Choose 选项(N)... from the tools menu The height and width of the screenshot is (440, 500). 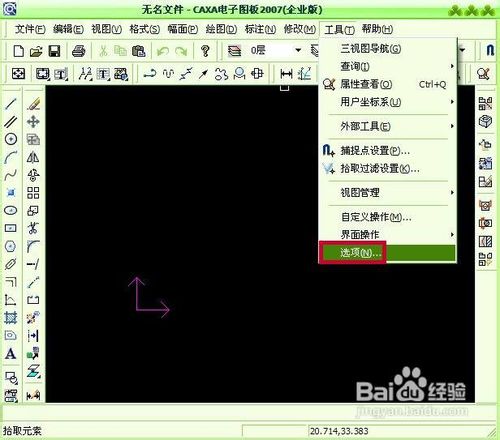point(388,253)
